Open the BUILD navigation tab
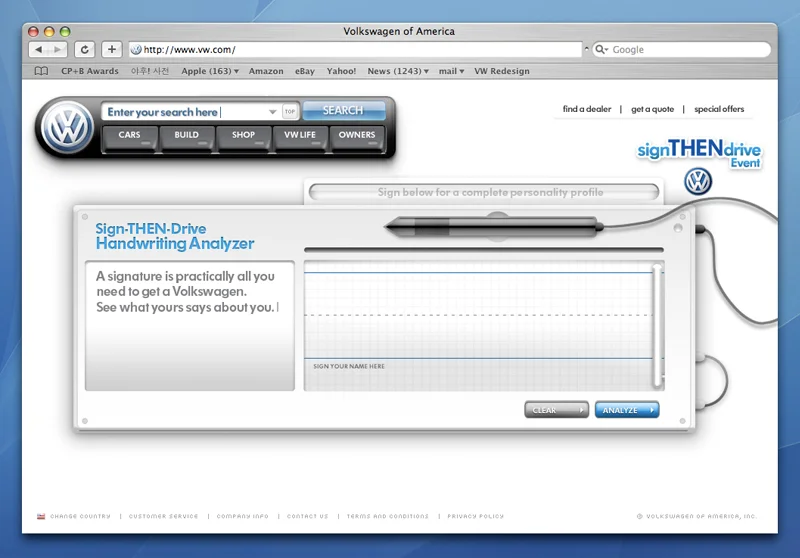This screenshot has height=558, width=800. (187, 137)
